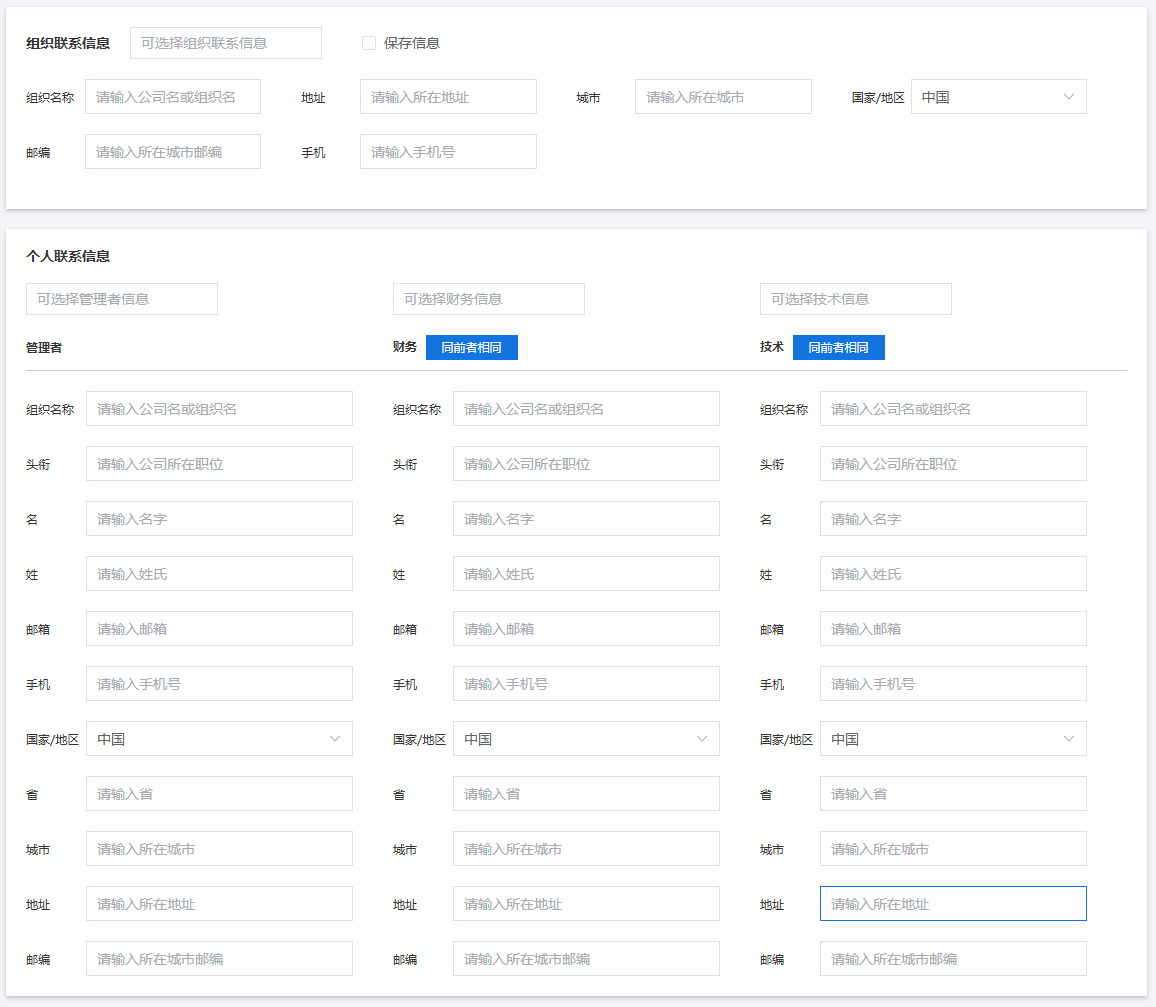Image resolution: width=1156 pixels, height=1007 pixels.
Task: Click 技术 名 input field
Action: click(x=953, y=519)
